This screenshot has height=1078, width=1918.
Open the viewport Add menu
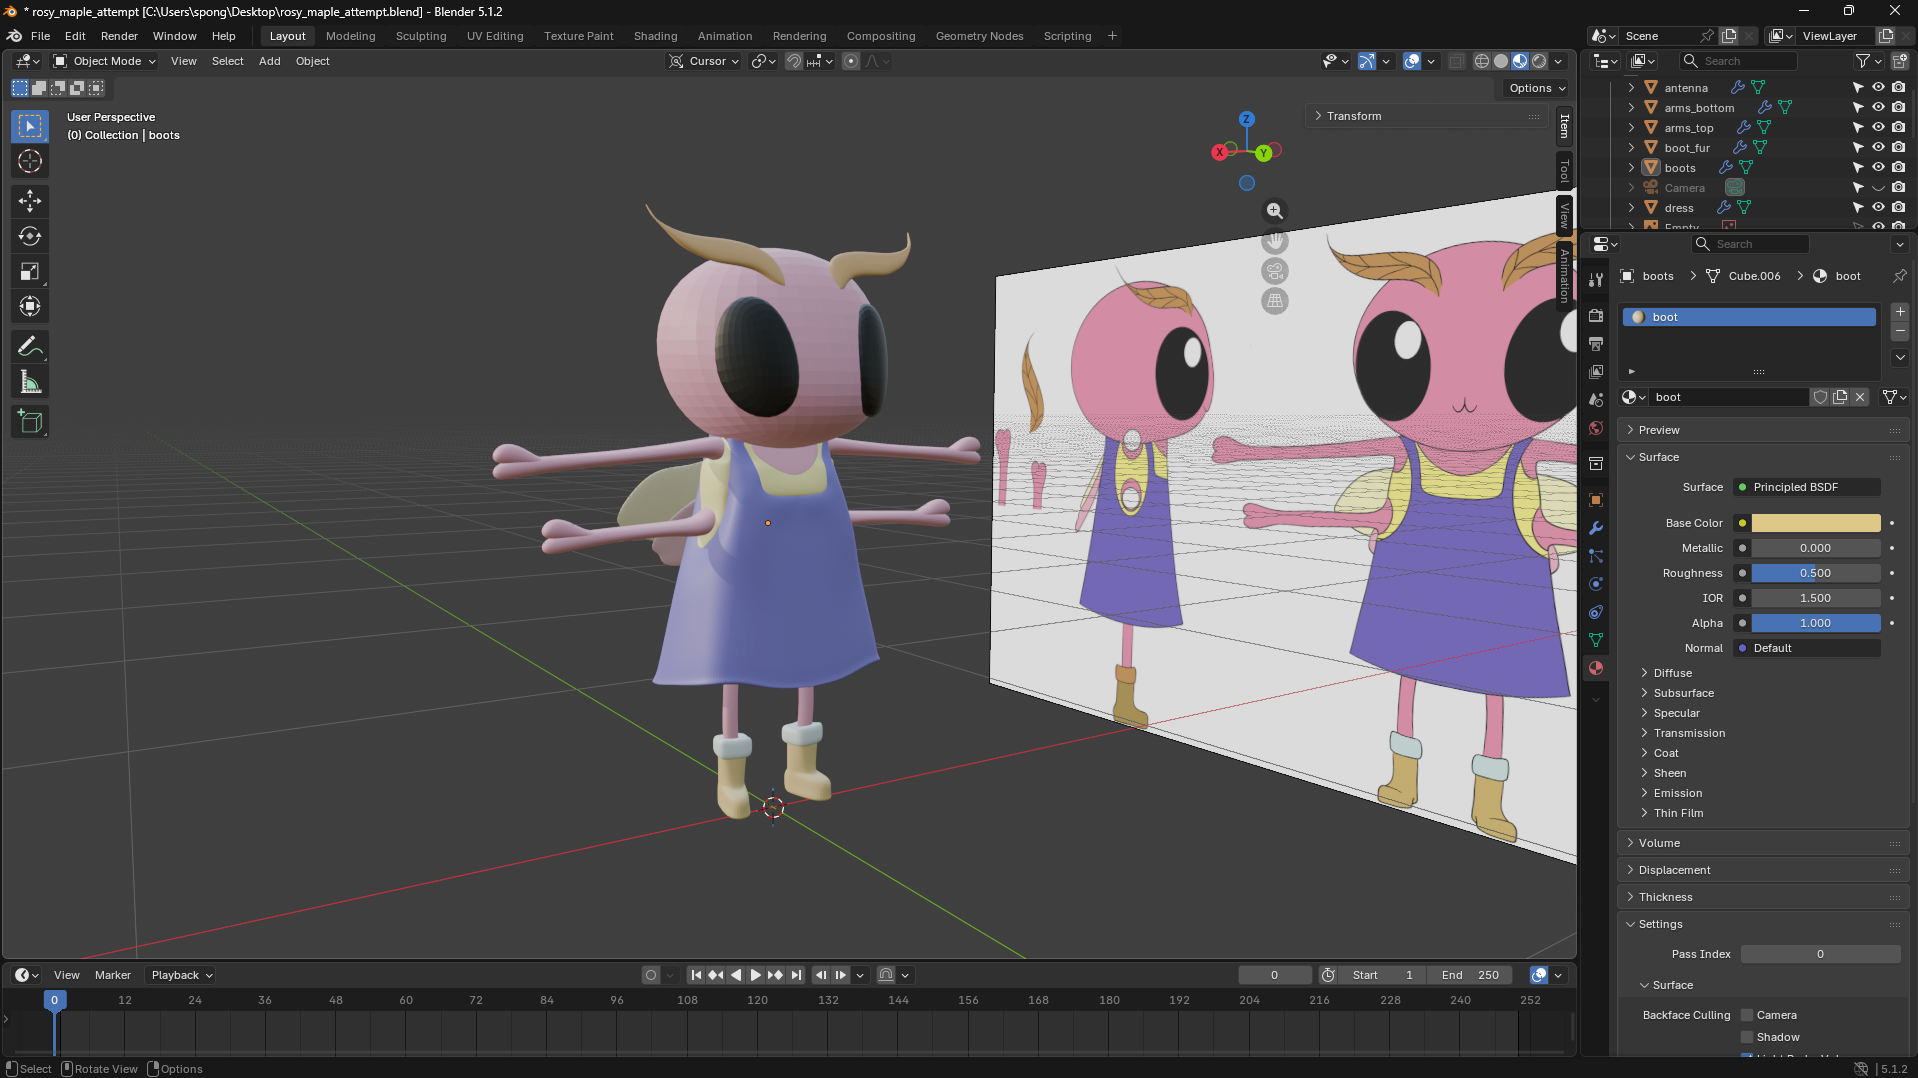[270, 61]
